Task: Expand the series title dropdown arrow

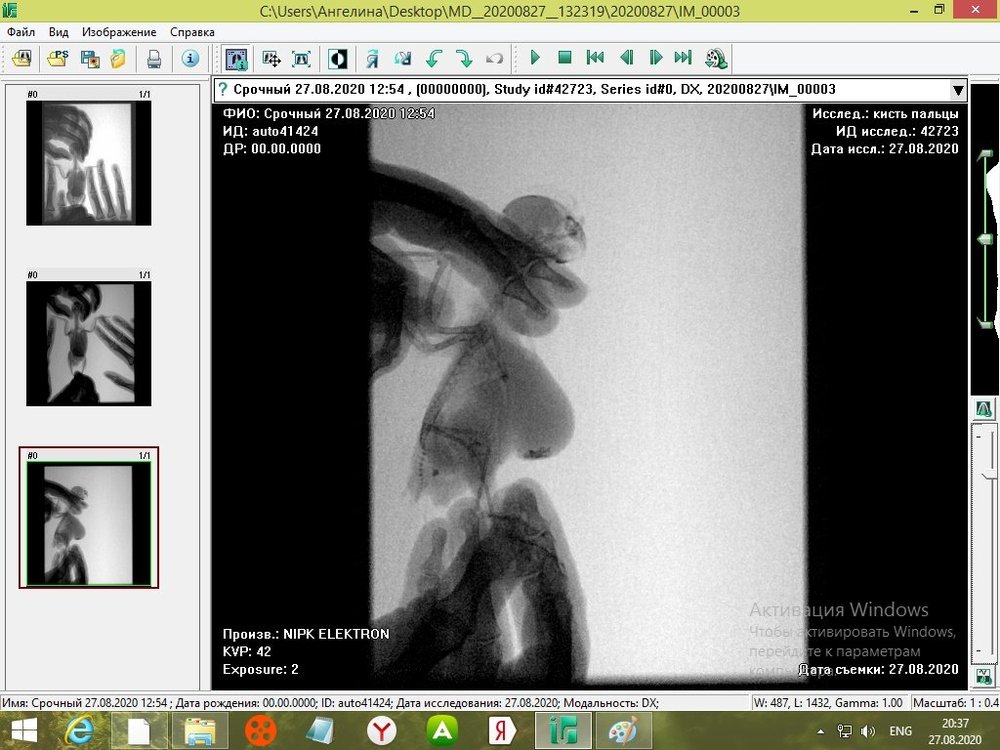Action: pos(958,90)
